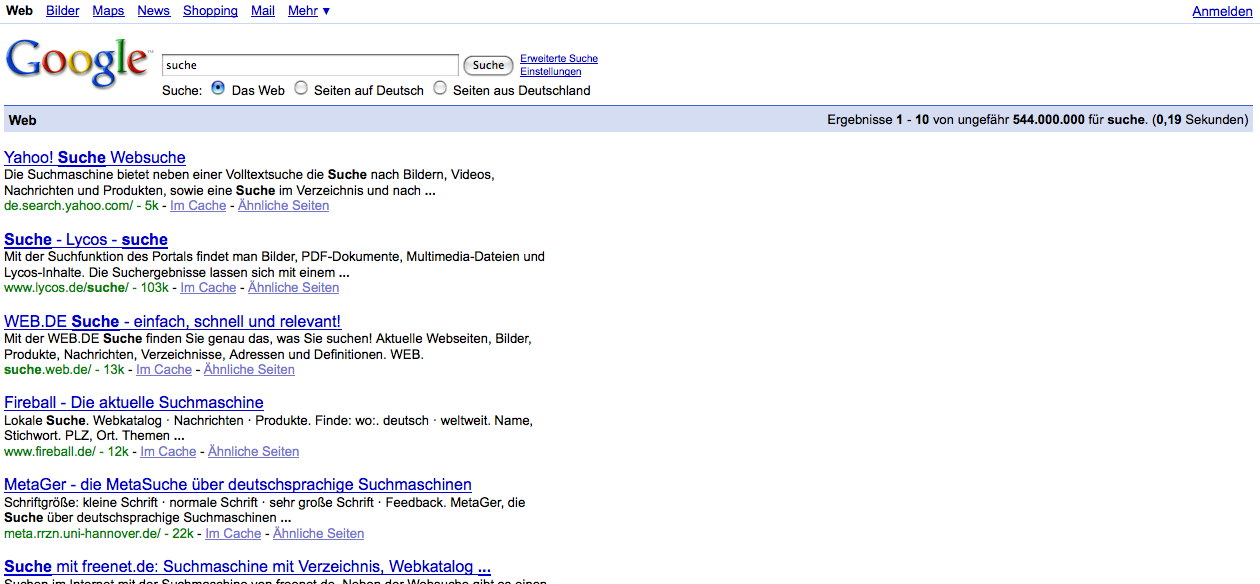Select 'Seiten auf Deutsch' radio button
This screenshot has height=584, width=1260.
point(301,89)
